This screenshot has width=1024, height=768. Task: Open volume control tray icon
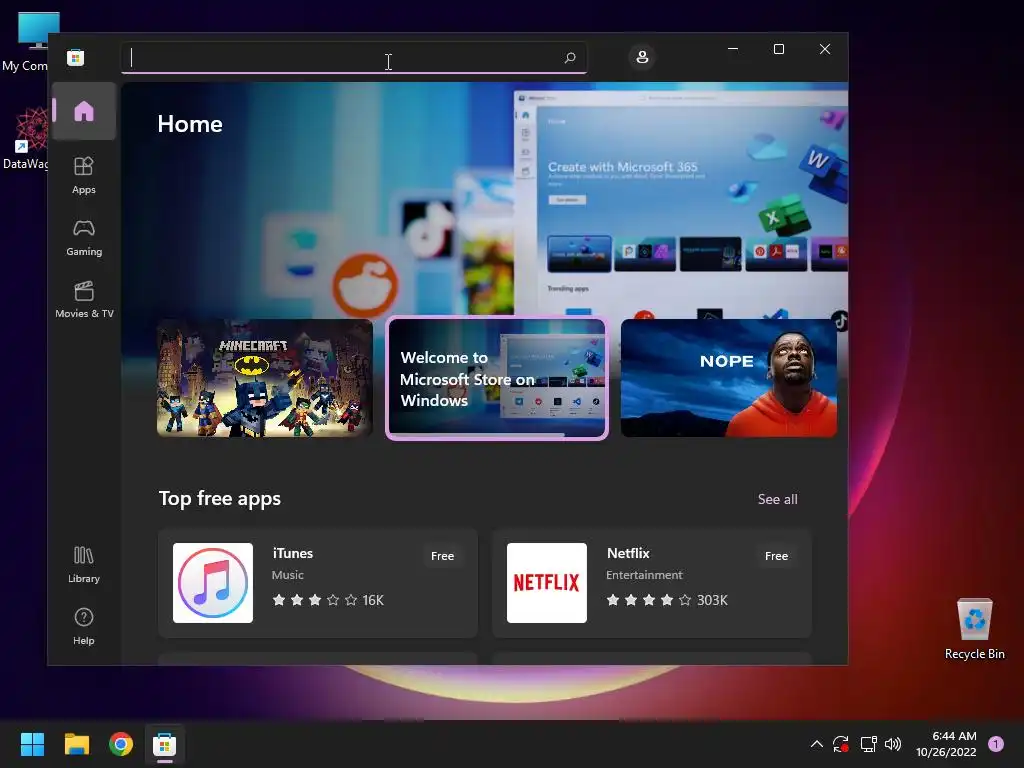pyautogui.click(x=893, y=744)
